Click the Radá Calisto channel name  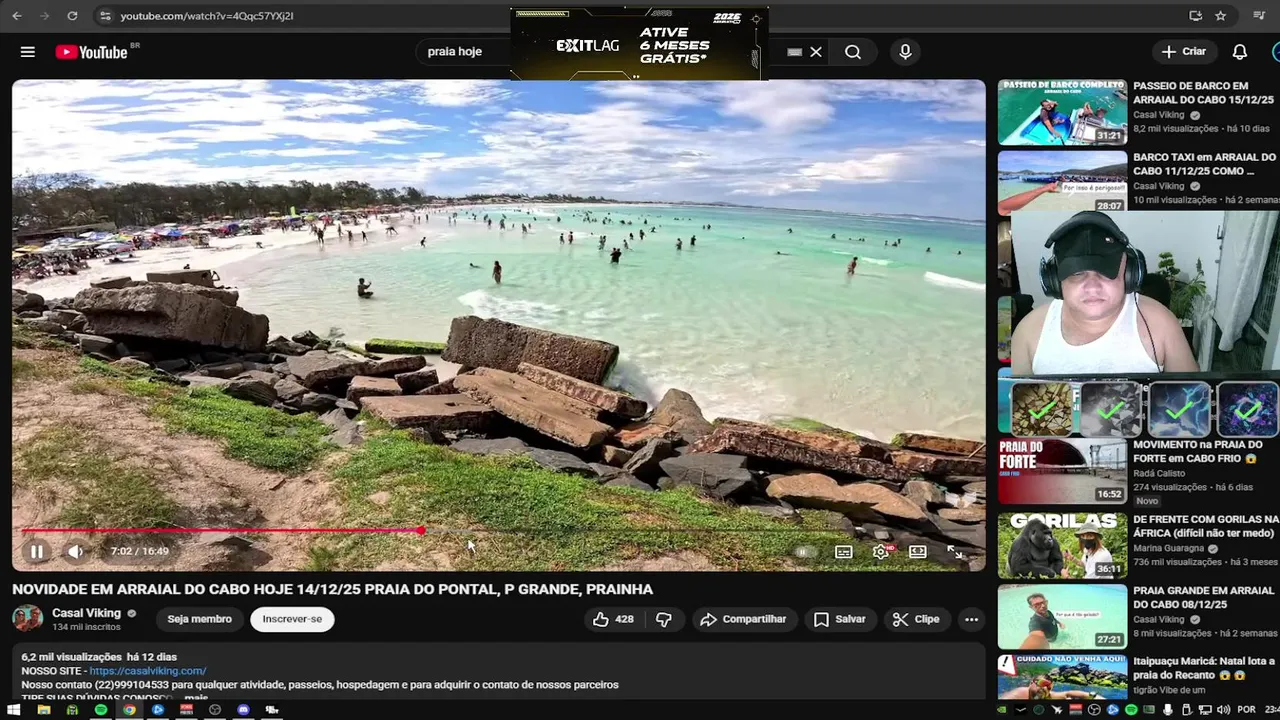[x=1159, y=473]
